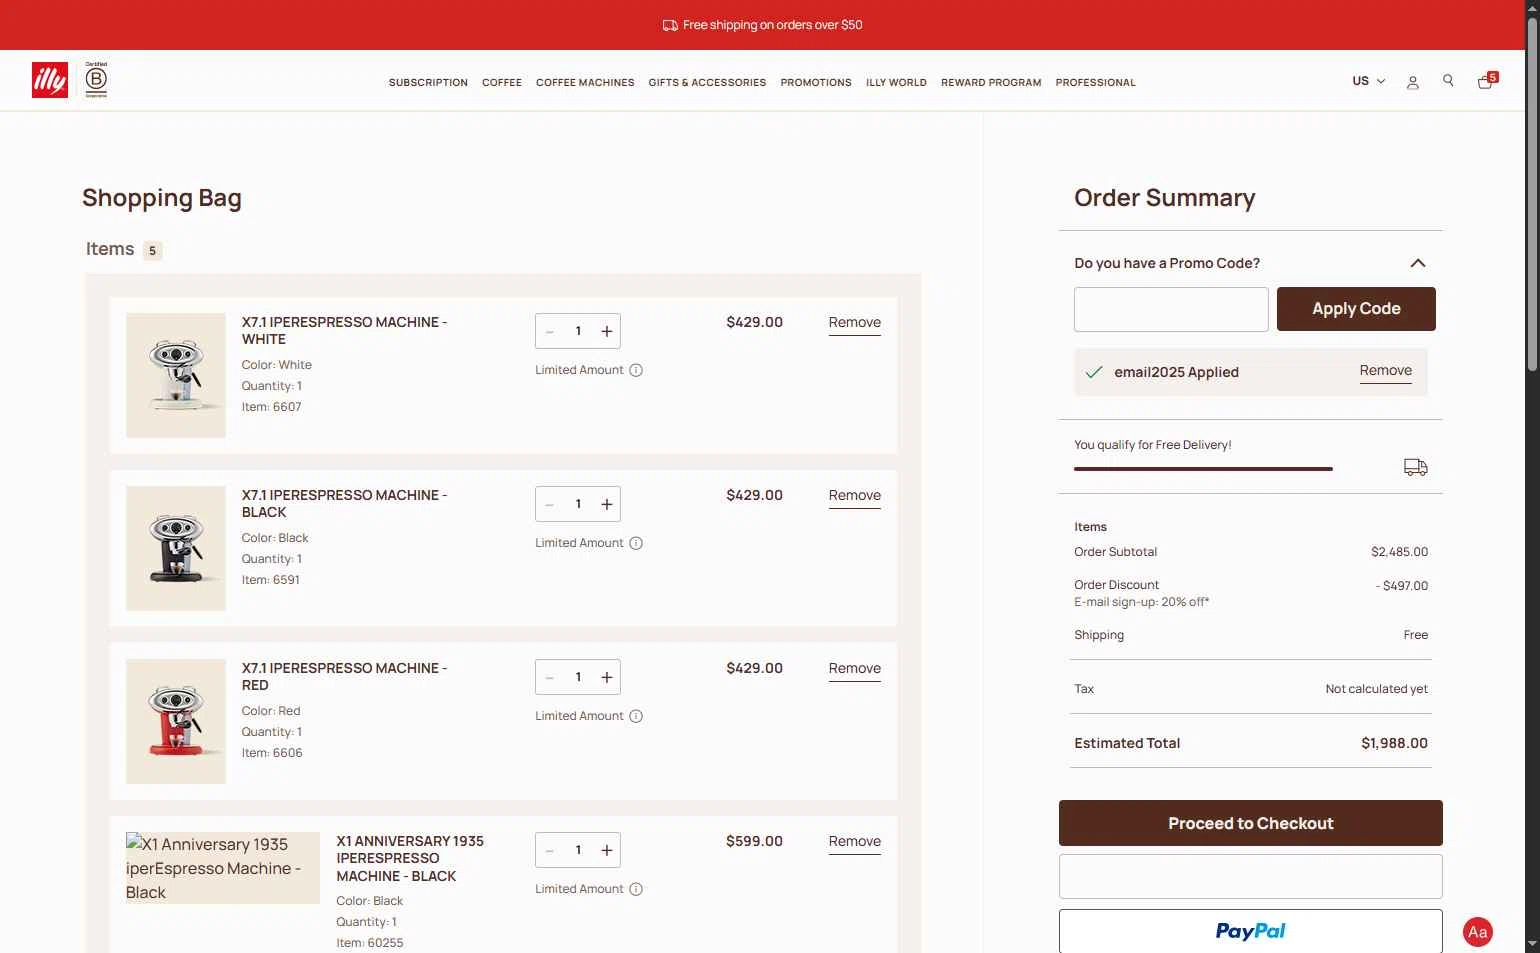Click the Items count badge 5
The width and height of the screenshot is (1540, 953).
(x=152, y=251)
